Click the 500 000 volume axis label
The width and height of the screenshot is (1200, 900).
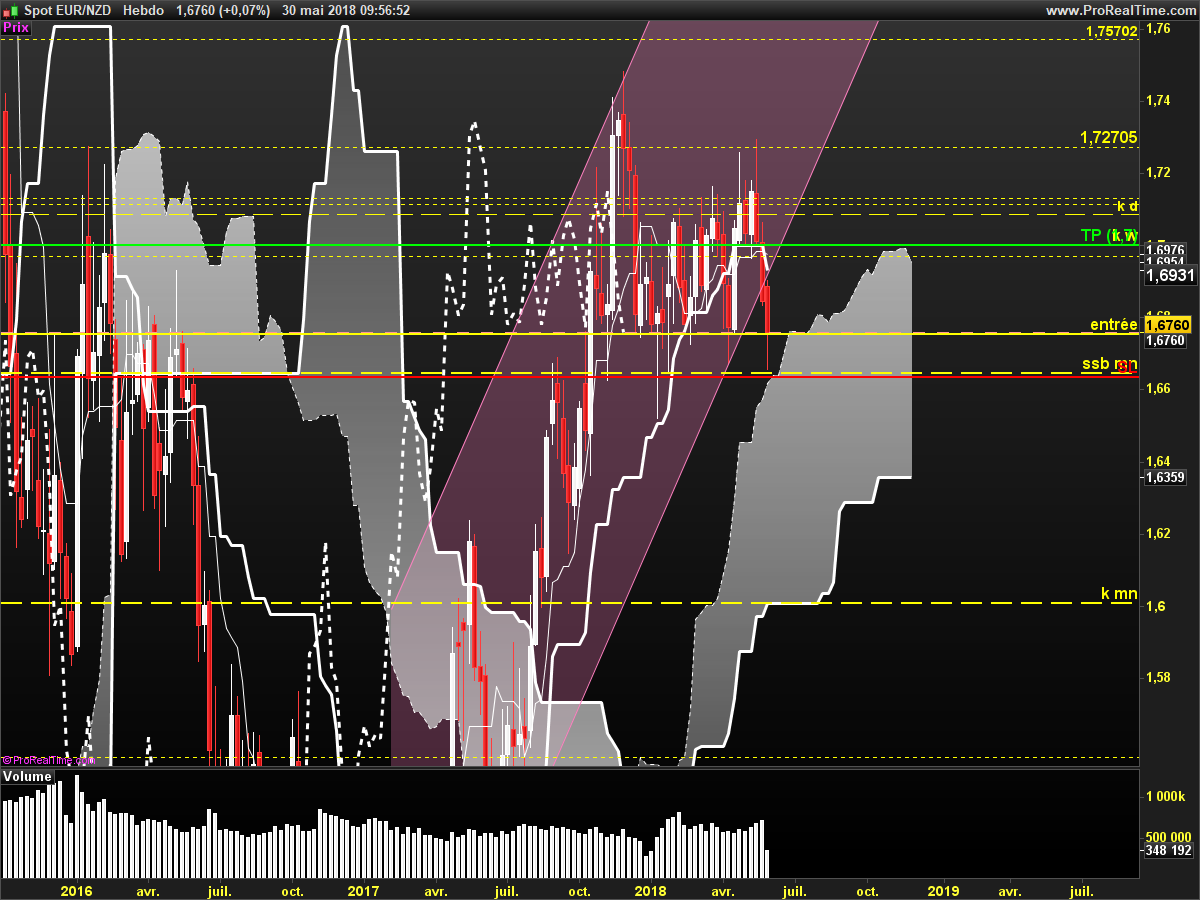tap(1167, 837)
